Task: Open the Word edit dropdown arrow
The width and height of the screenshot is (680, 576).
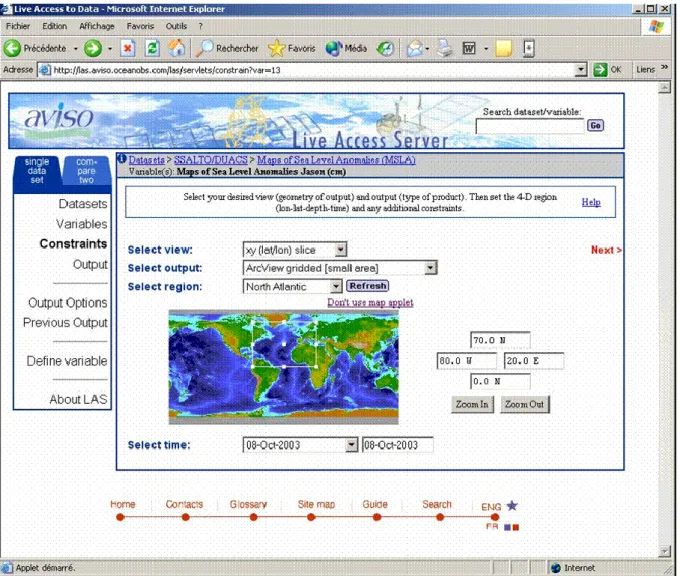Action: (x=486, y=49)
